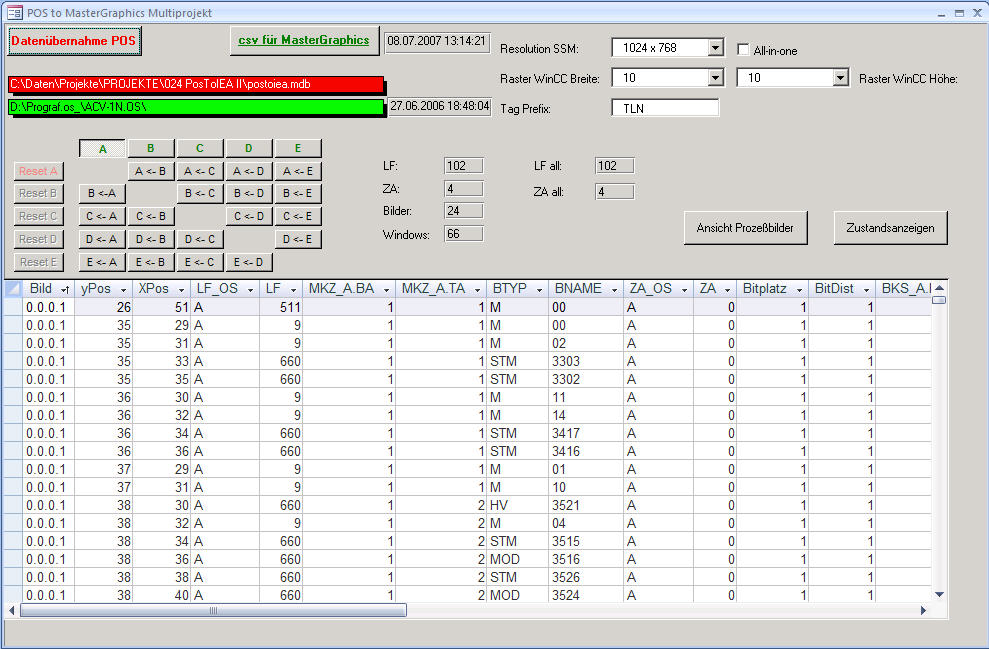
Task: Click the Access form icon in title bar
Action: click(15, 12)
